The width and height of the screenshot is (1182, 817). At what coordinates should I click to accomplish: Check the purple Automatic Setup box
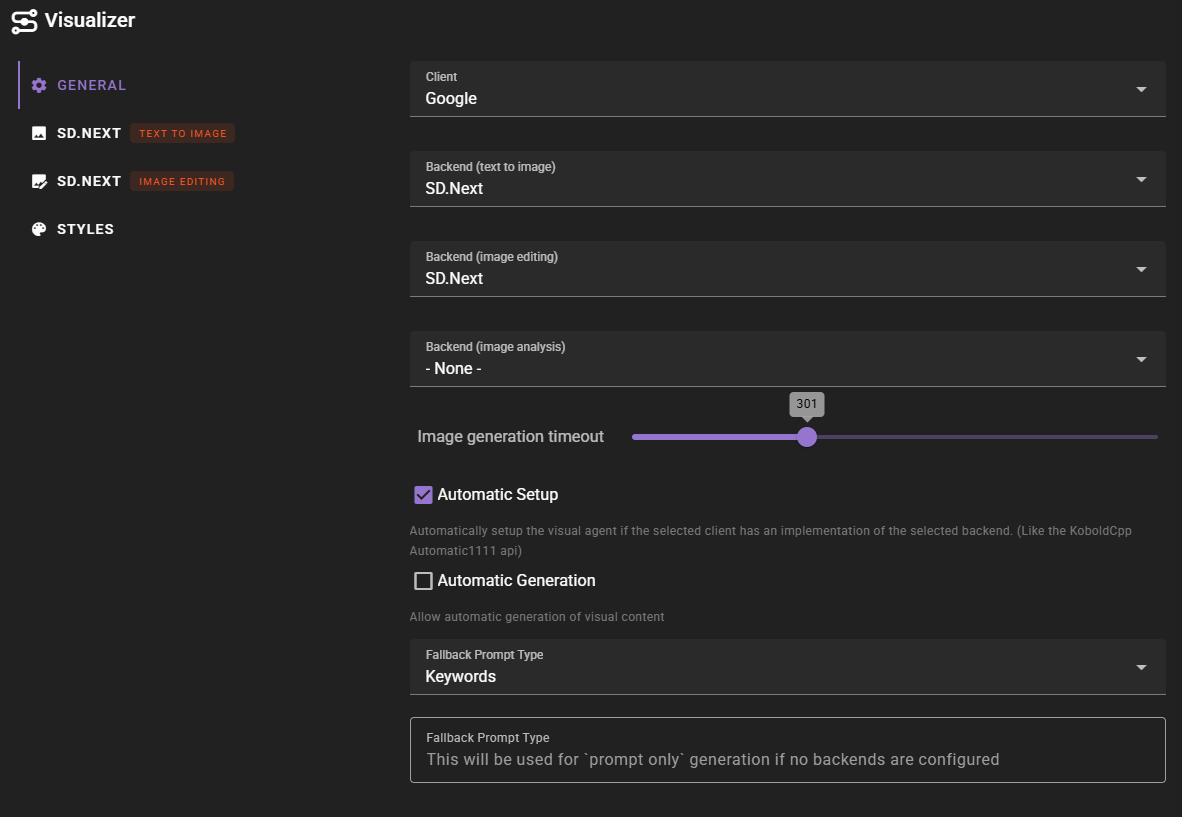[423, 494]
